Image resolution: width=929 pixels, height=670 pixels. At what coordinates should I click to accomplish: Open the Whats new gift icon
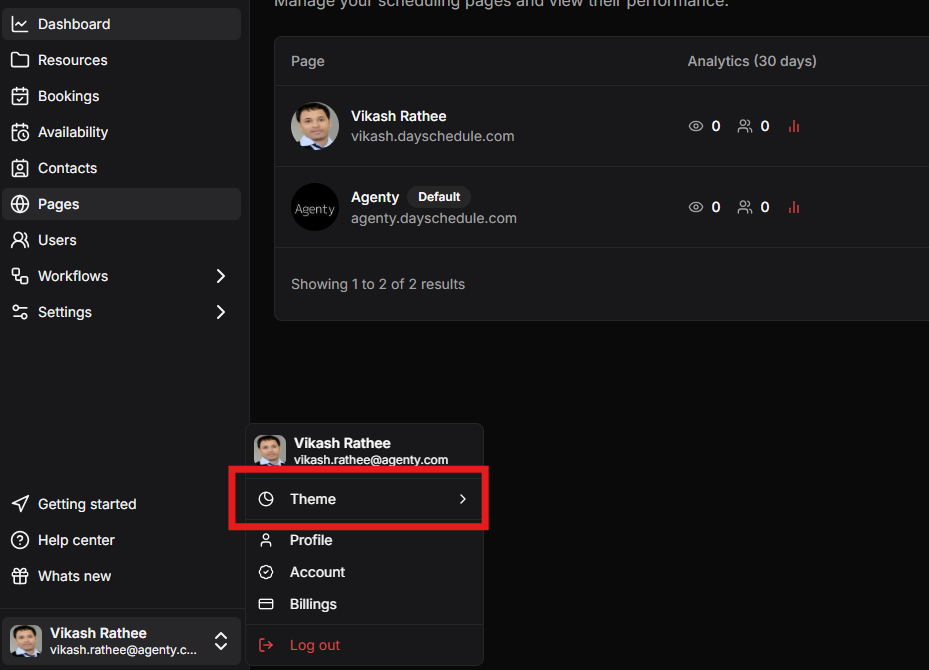[x=20, y=576]
